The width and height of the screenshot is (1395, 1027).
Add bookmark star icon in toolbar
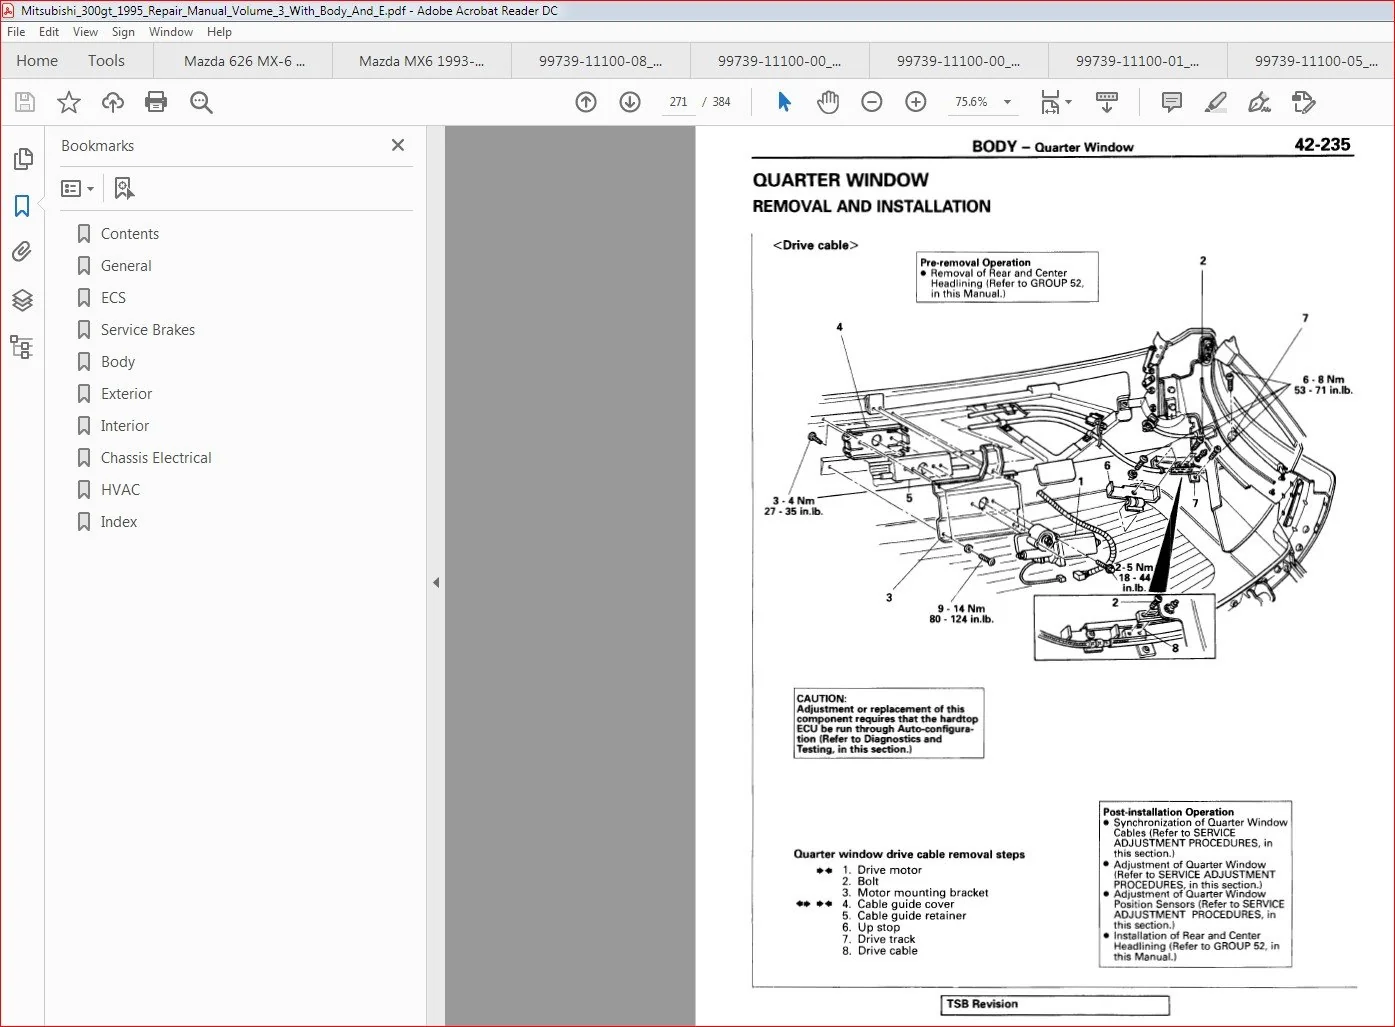coord(69,102)
